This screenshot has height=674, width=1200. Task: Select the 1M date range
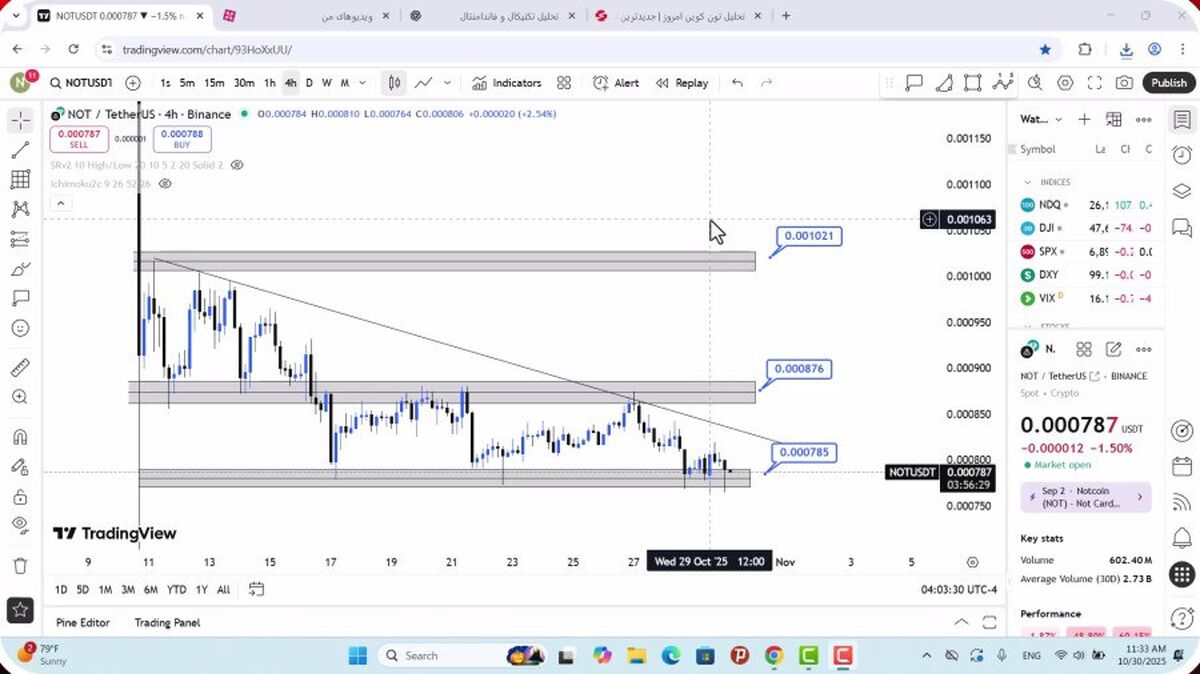point(105,589)
